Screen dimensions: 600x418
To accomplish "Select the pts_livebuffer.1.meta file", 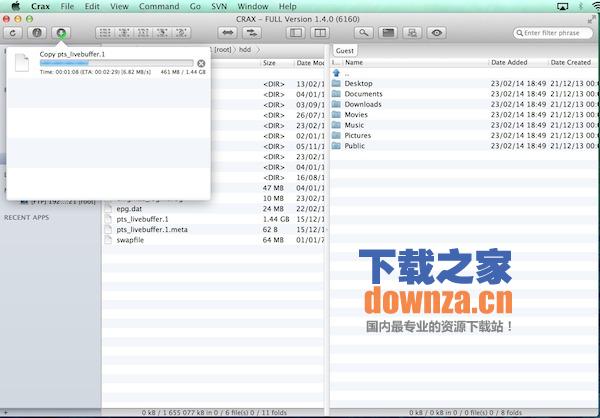I will 152,230.
